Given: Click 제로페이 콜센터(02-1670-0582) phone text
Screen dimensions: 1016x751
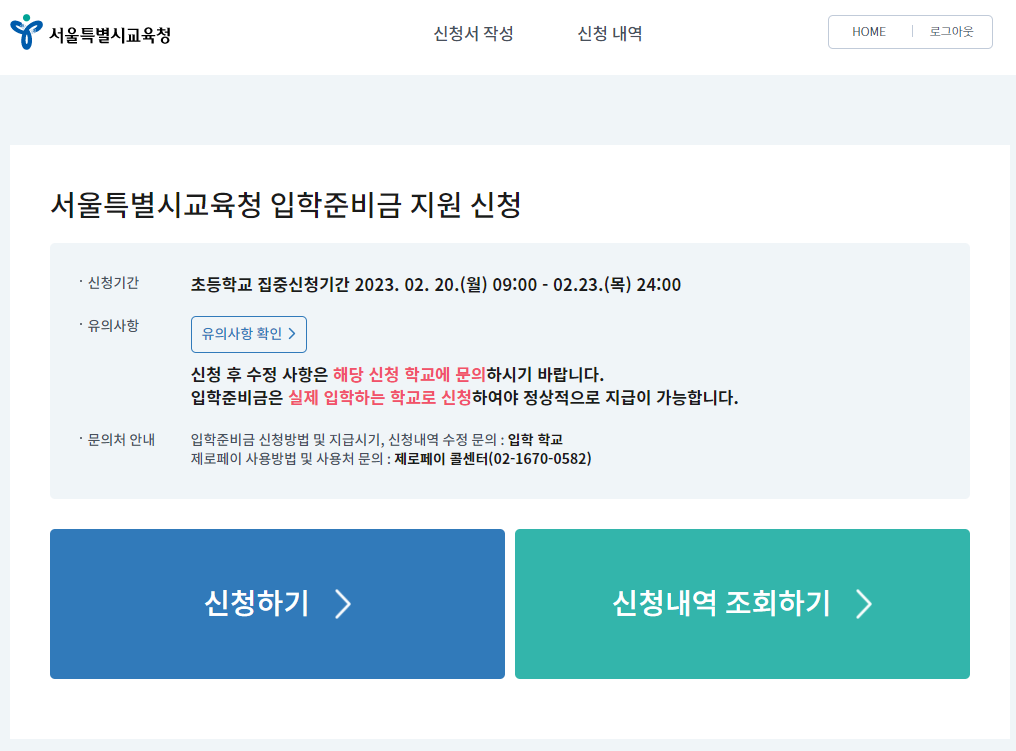Looking at the screenshot, I should pyautogui.click(x=492, y=459).
